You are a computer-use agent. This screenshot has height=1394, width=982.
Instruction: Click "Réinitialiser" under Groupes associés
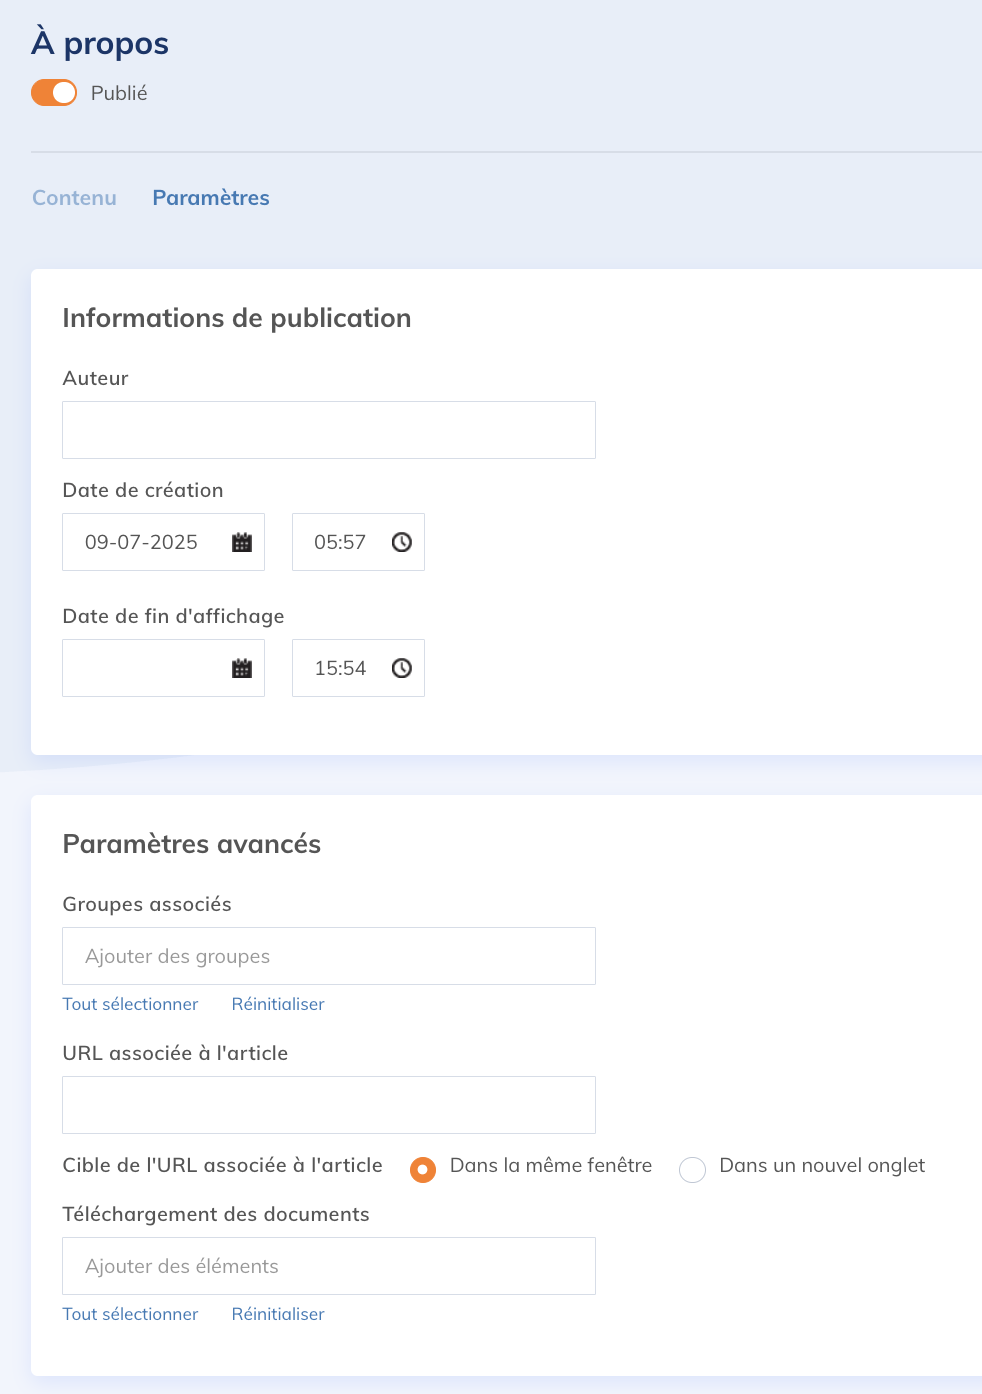[278, 1004]
